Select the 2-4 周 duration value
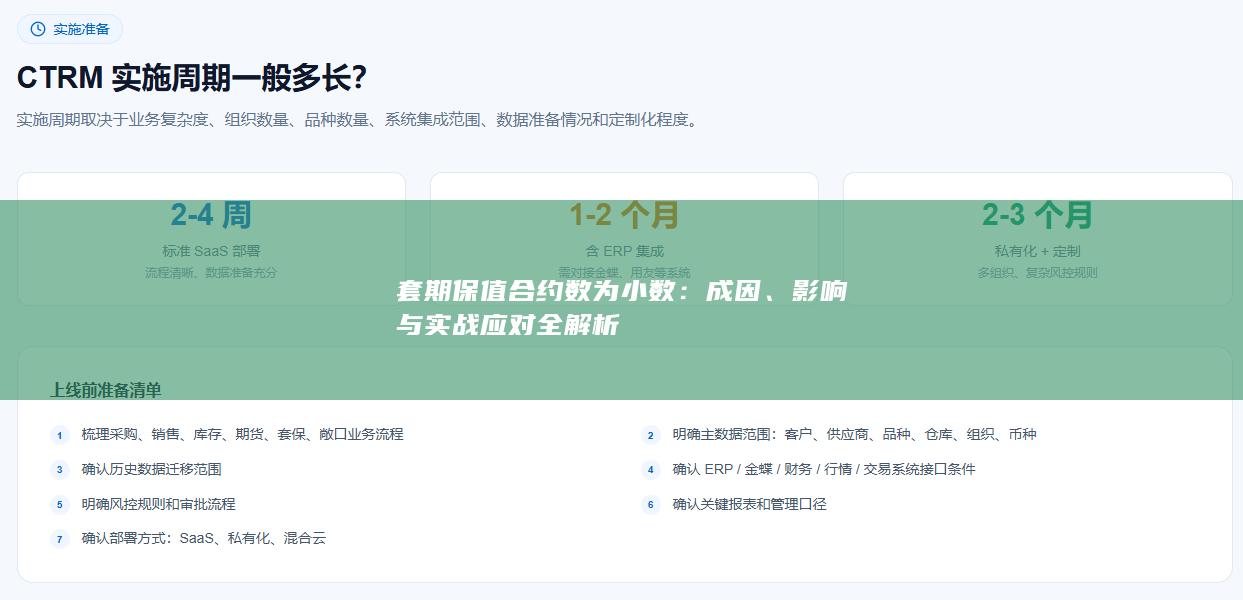This screenshot has width=1243, height=600. point(211,215)
